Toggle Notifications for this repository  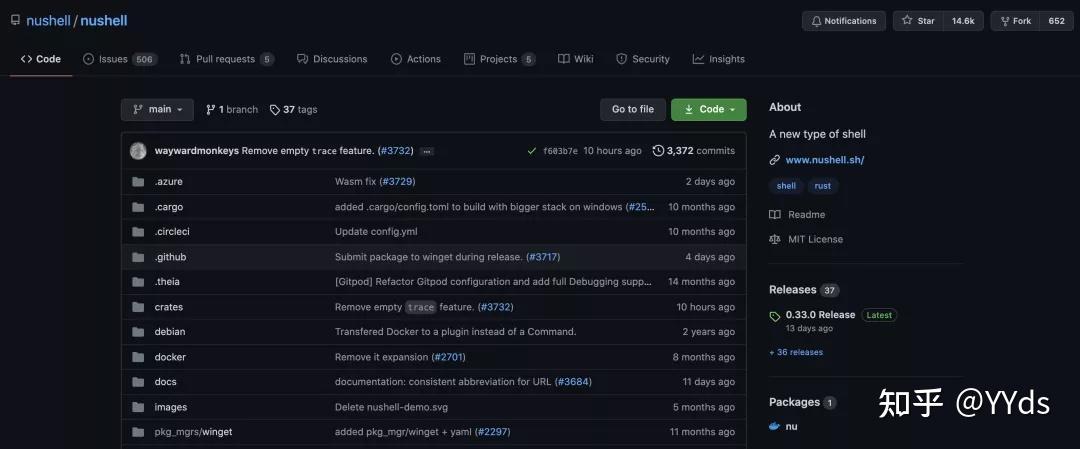tap(843, 21)
